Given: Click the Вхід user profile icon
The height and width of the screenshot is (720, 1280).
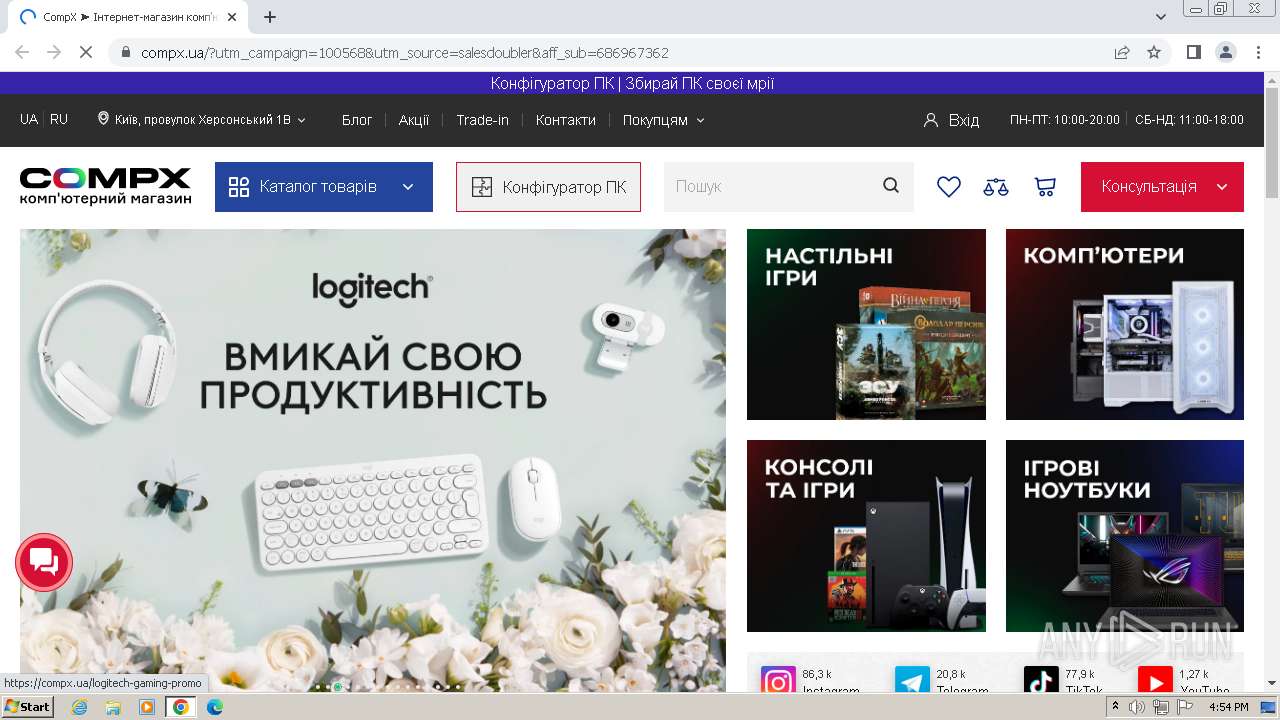Looking at the screenshot, I should [x=931, y=120].
